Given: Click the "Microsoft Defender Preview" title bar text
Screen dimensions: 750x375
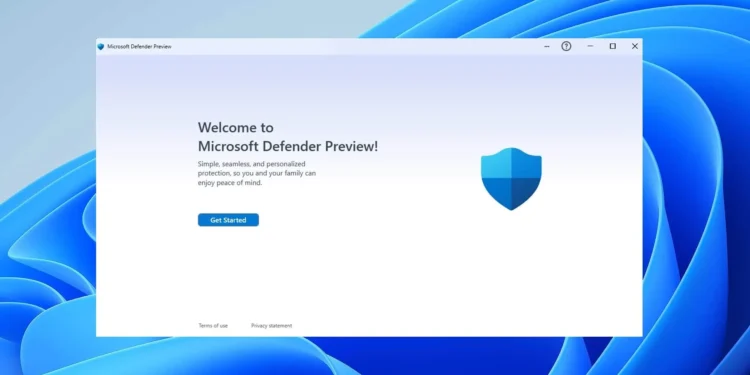Looking at the screenshot, I should [139, 46].
